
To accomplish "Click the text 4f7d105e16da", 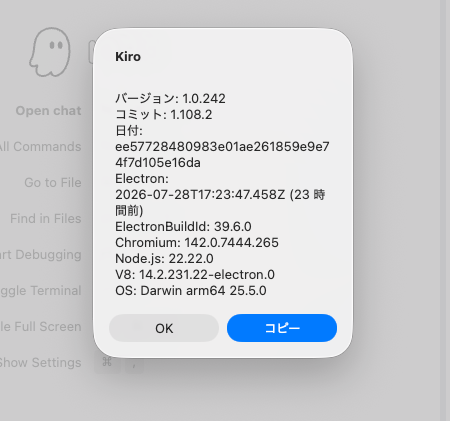I will point(158,163).
